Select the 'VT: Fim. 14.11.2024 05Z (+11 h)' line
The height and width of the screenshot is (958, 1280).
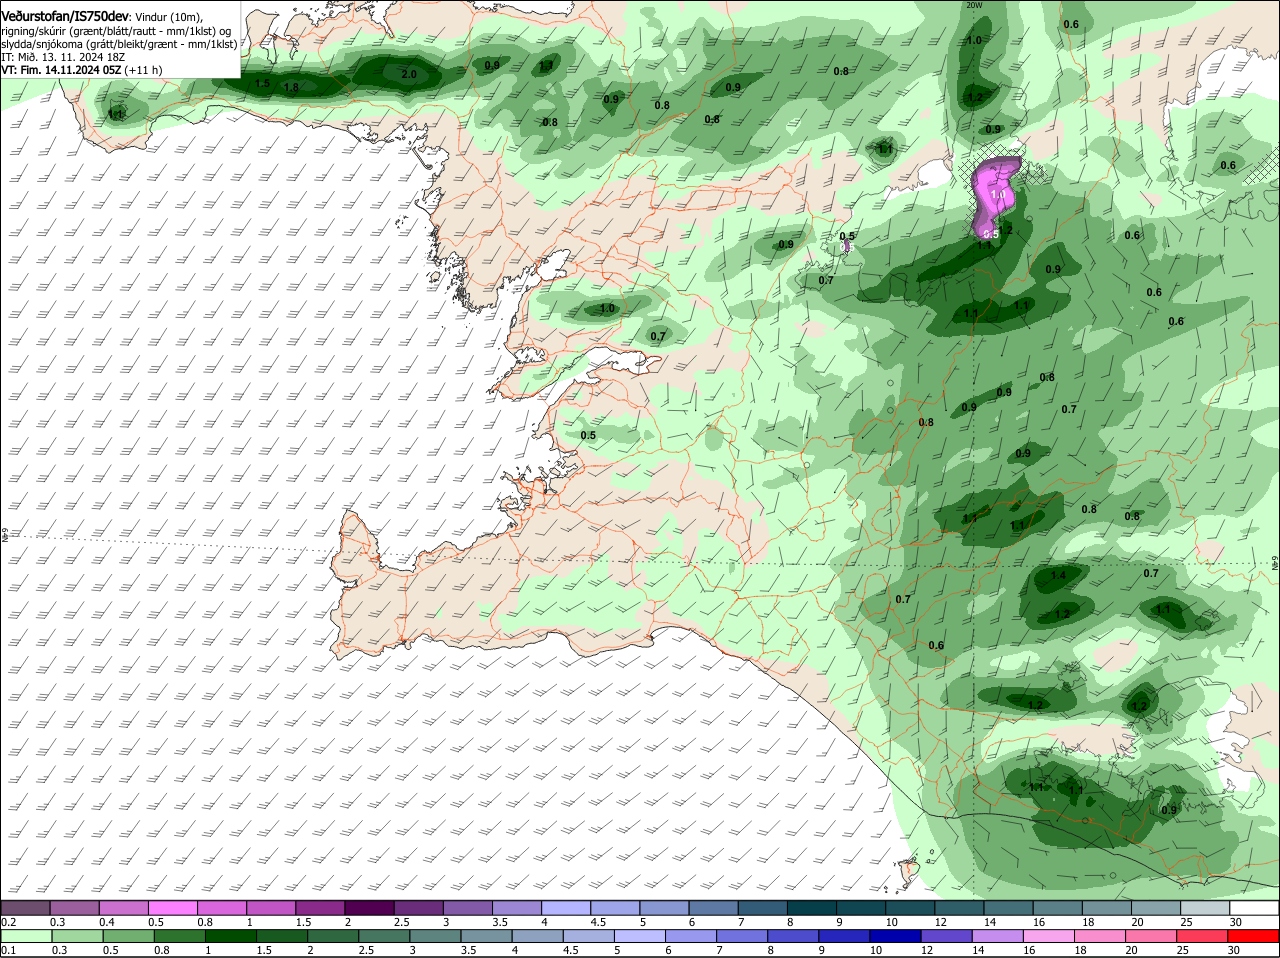[x=82, y=70]
